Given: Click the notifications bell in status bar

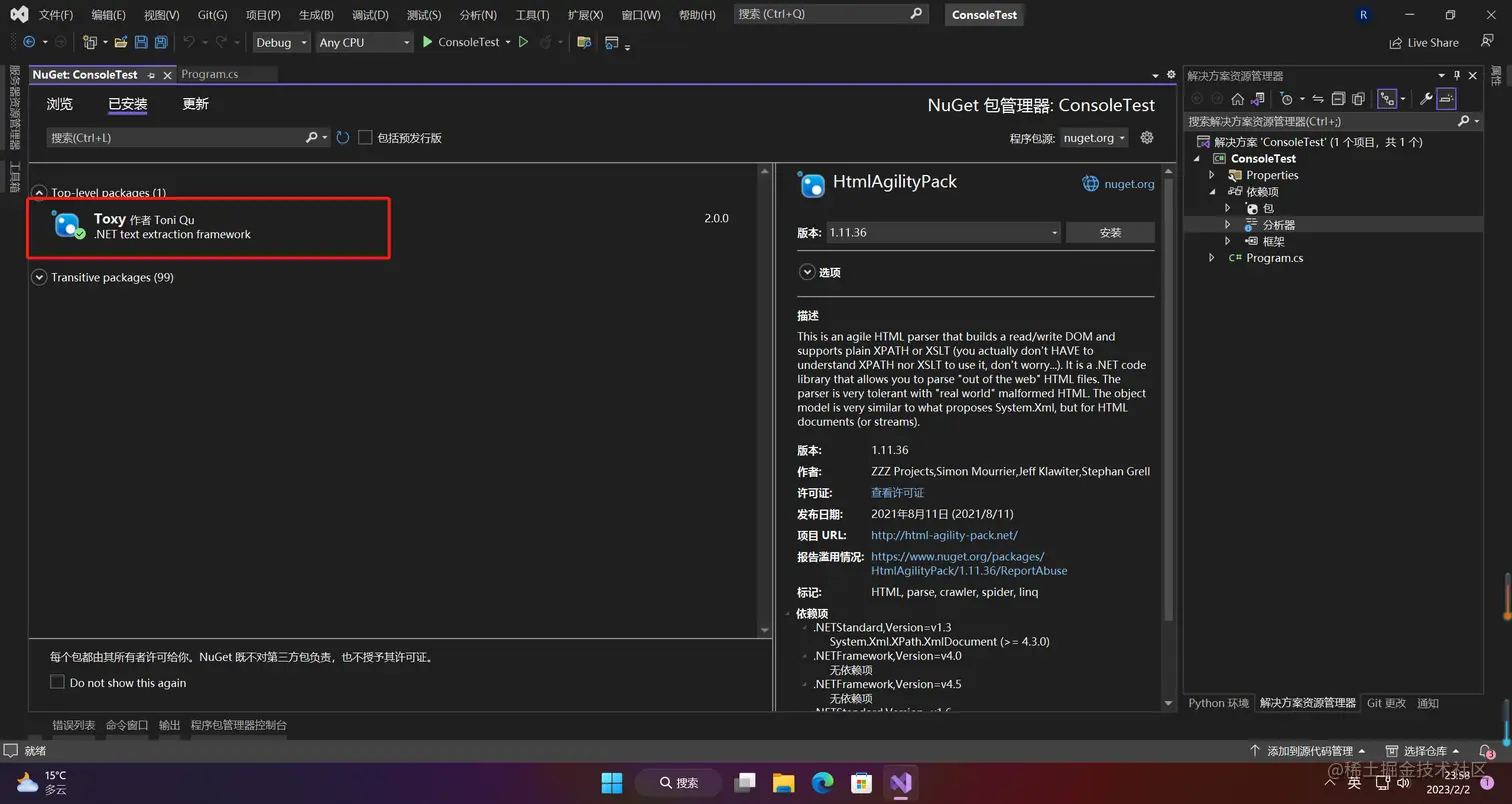Looking at the screenshot, I should pyautogui.click(x=1486, y=751).
